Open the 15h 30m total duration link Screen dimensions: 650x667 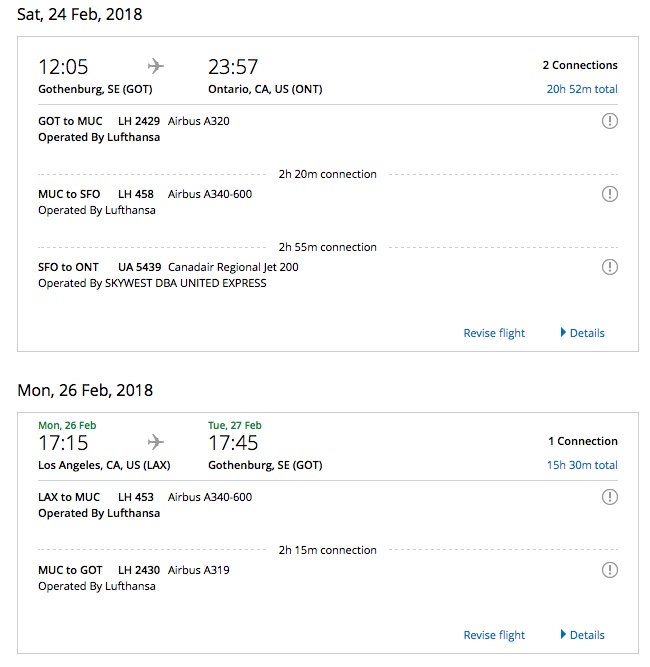(x=581, y=465)
